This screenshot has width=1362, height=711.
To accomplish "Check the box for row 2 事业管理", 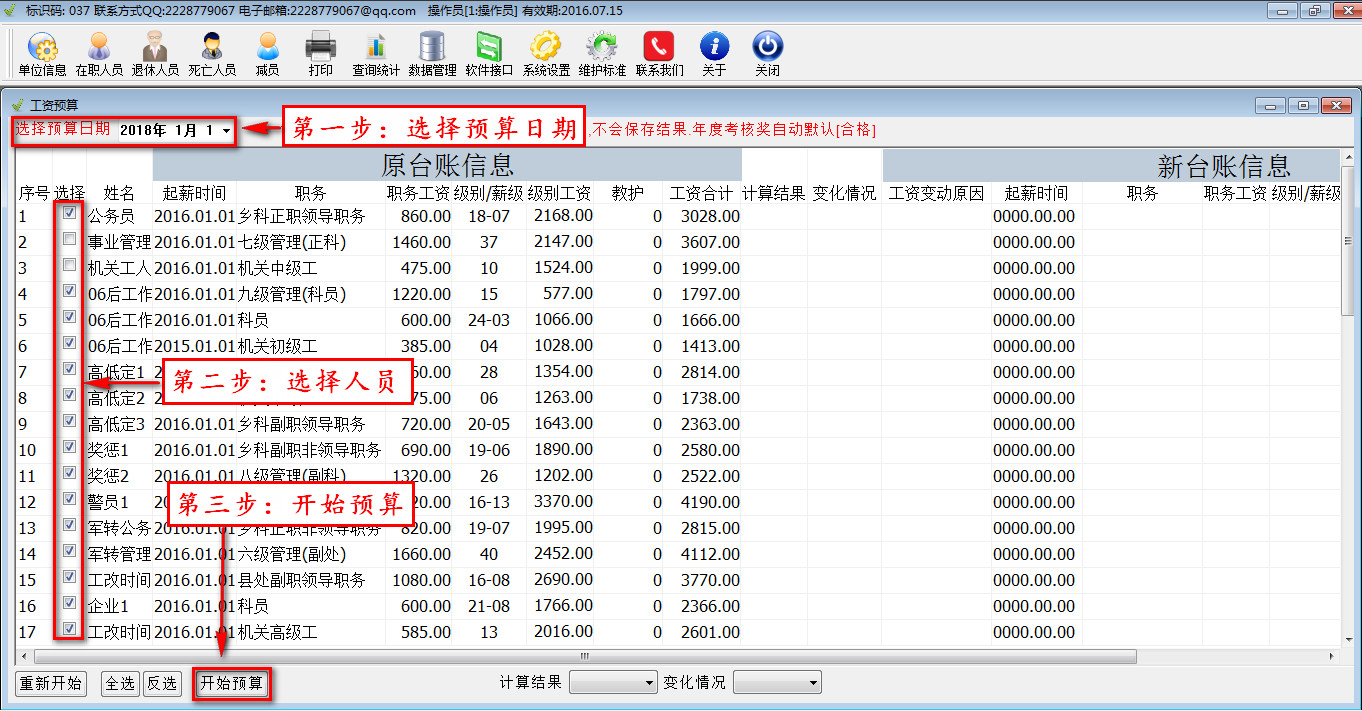I will [x=69, y=240].
